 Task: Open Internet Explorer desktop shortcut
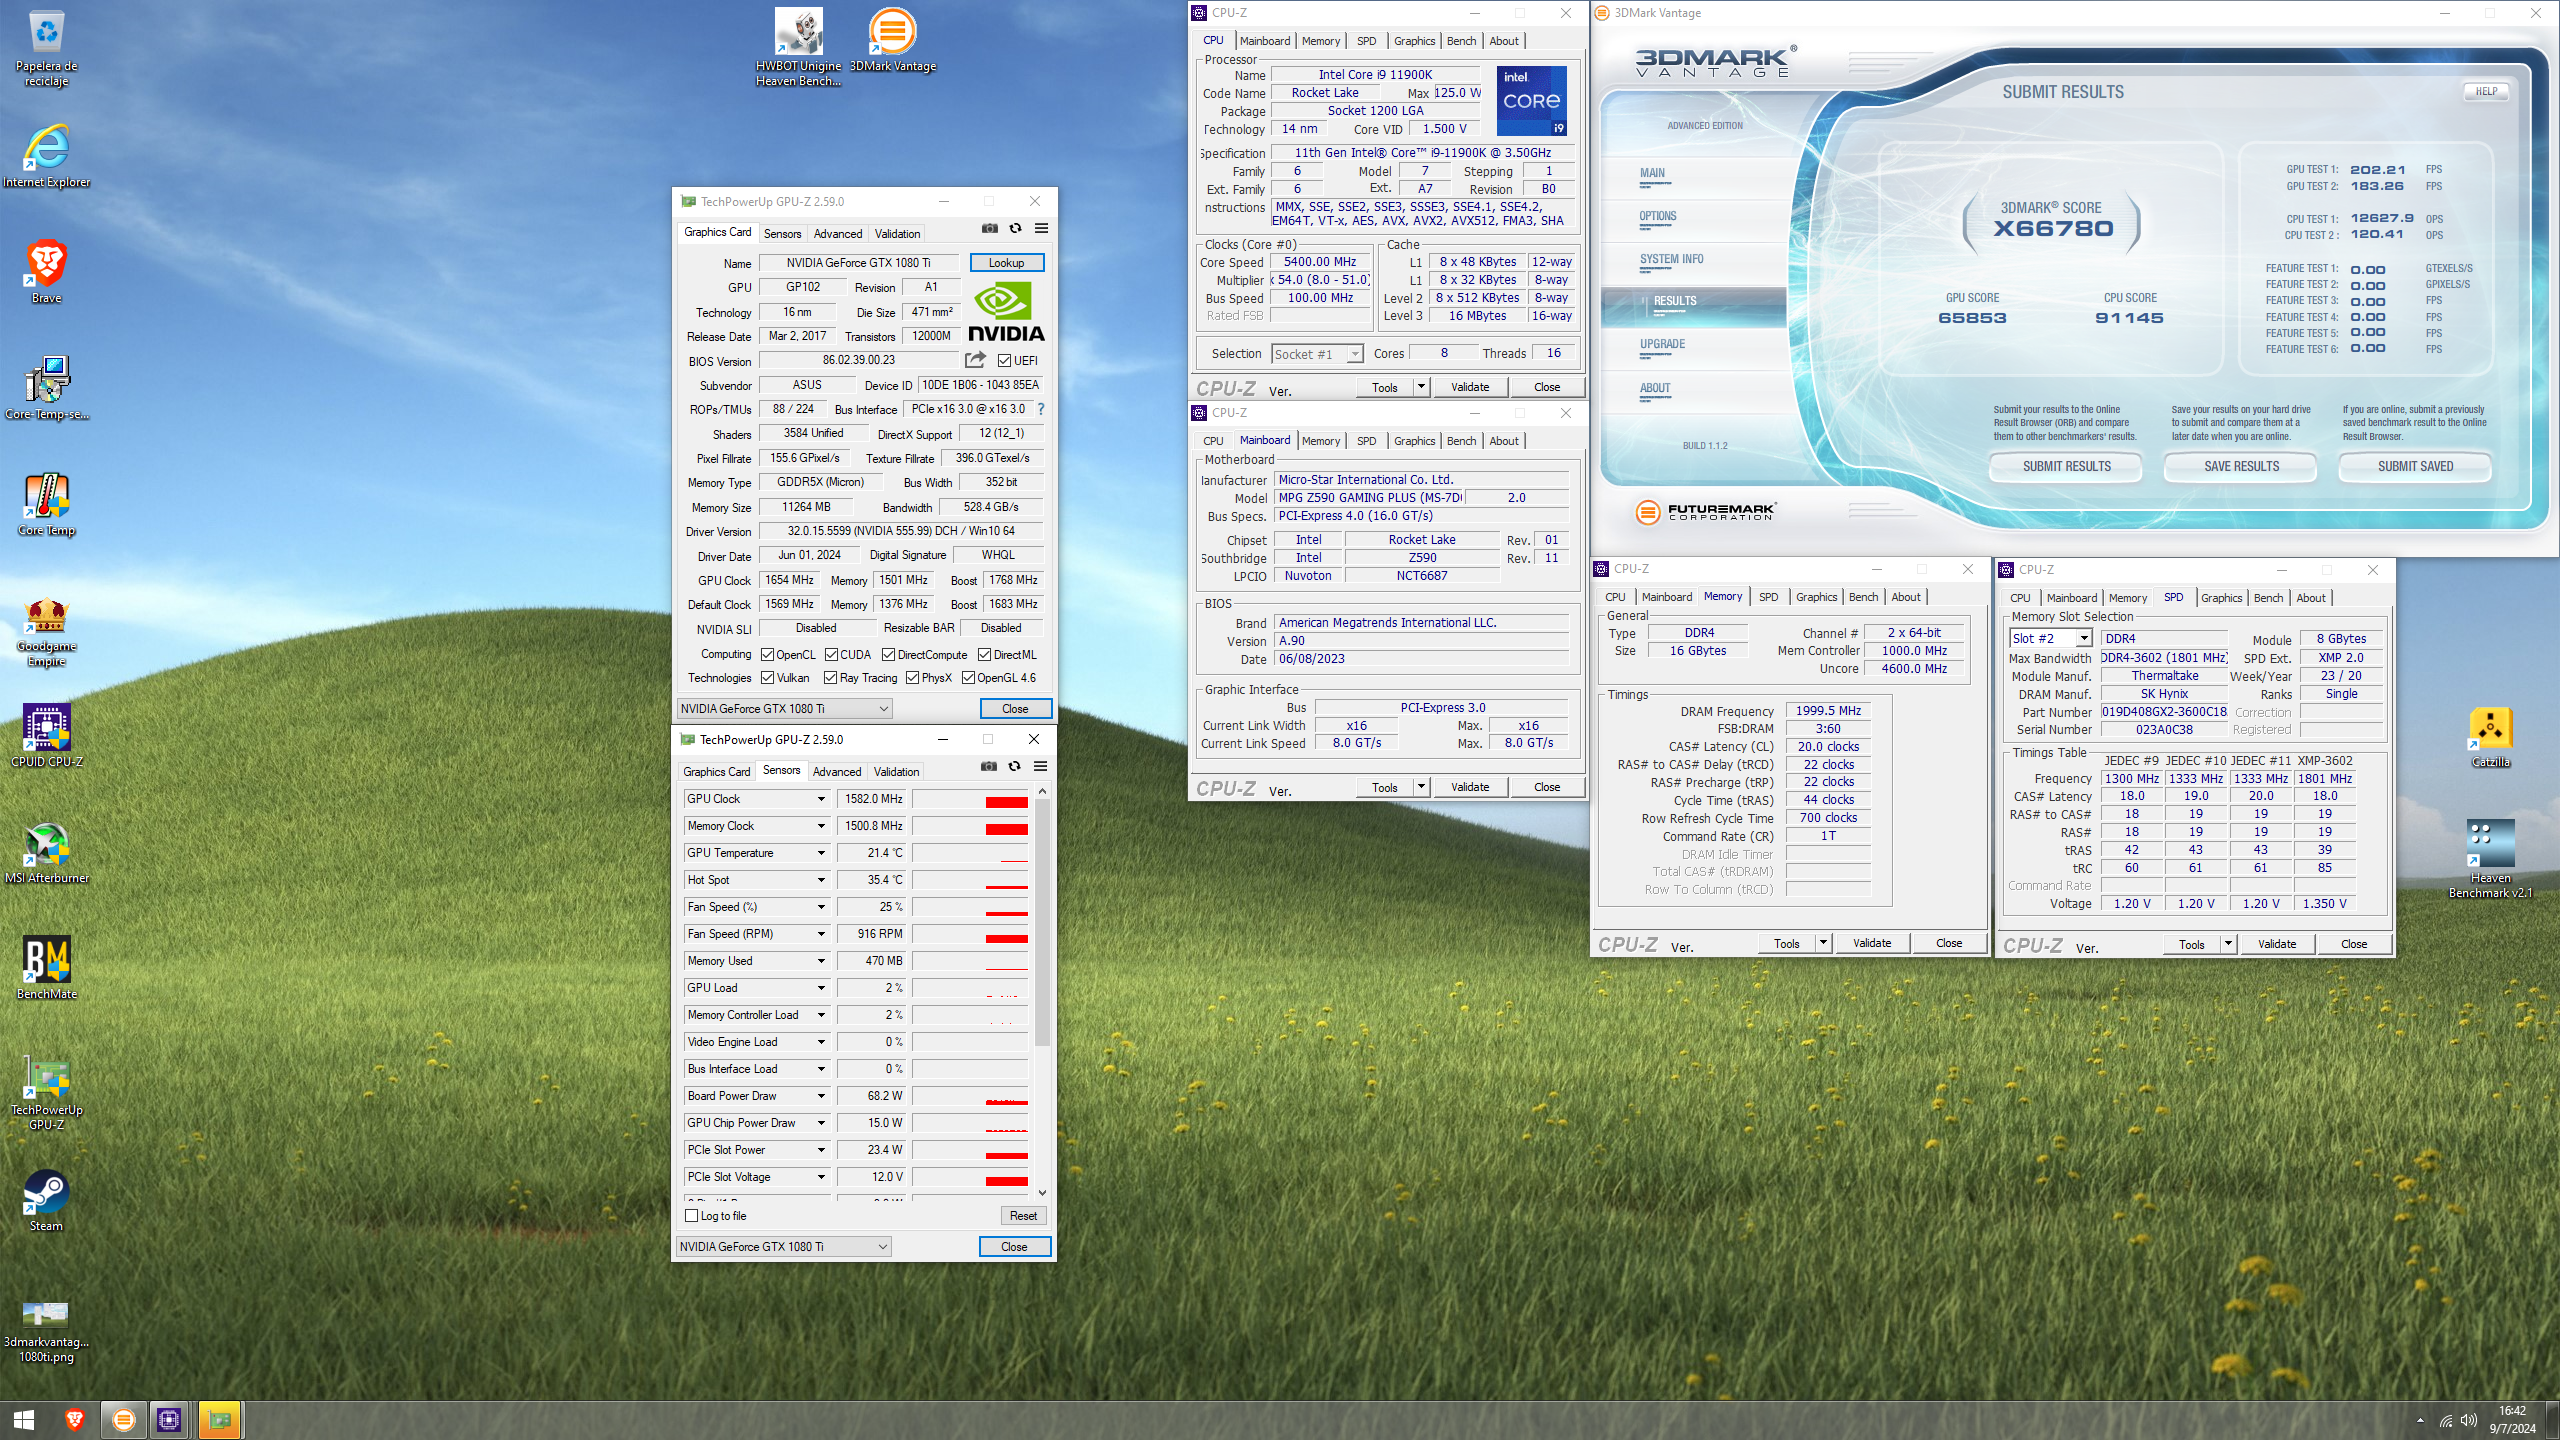pyautogui.click(x=46, y=156)
